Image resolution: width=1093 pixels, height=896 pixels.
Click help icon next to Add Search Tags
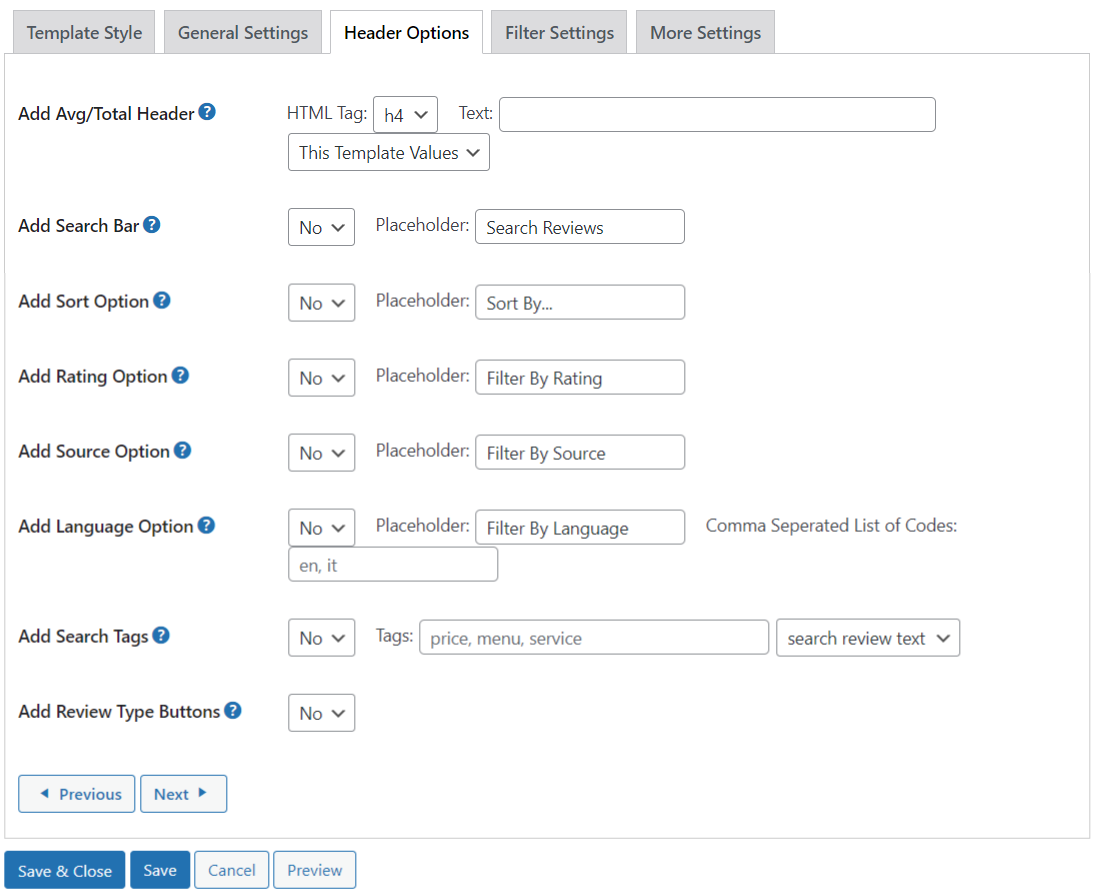click(x=160, y=635)
